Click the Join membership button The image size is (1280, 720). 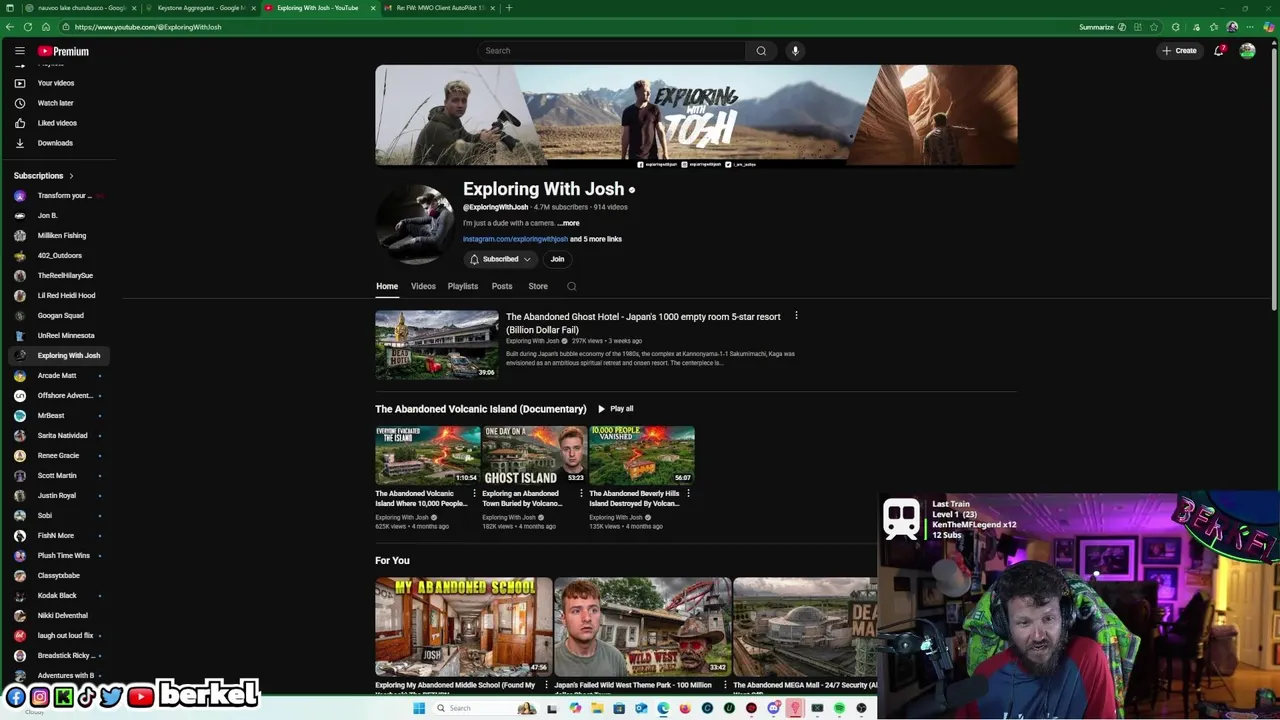click(x=557, y=259)
